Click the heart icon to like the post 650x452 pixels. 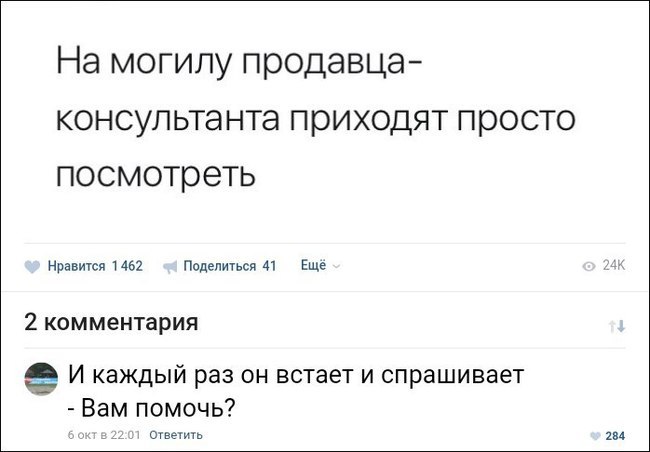click(x=34, y=267)
